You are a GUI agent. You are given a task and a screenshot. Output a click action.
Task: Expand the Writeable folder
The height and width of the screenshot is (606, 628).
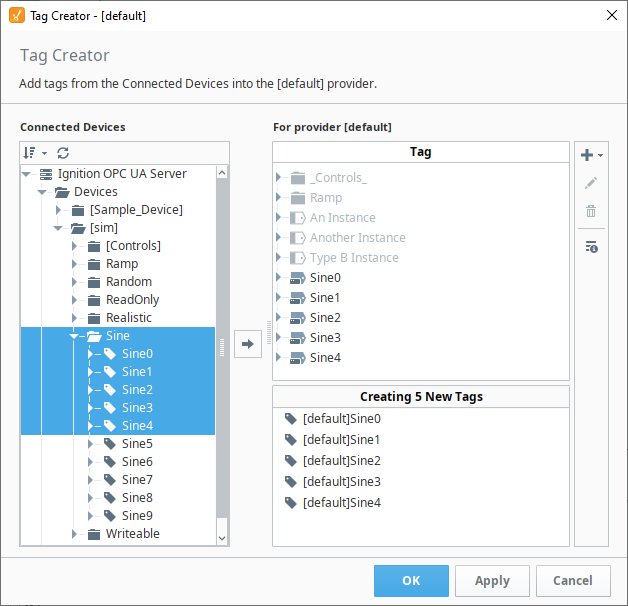74,534
